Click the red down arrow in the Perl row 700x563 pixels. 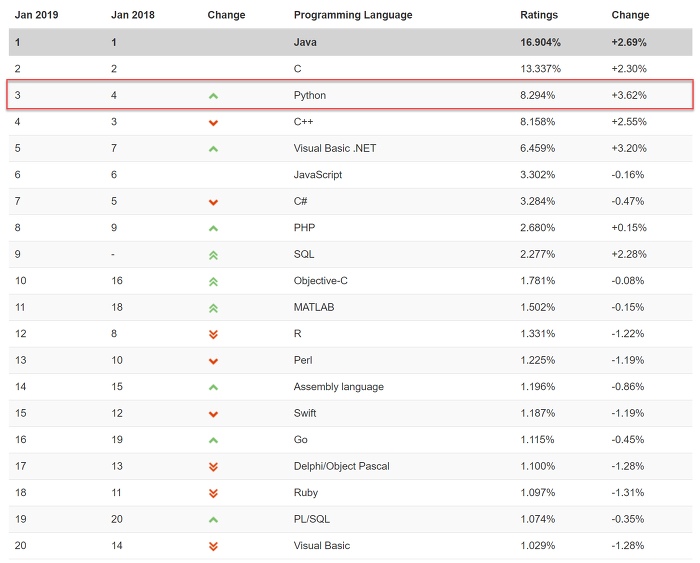(213, 361)
